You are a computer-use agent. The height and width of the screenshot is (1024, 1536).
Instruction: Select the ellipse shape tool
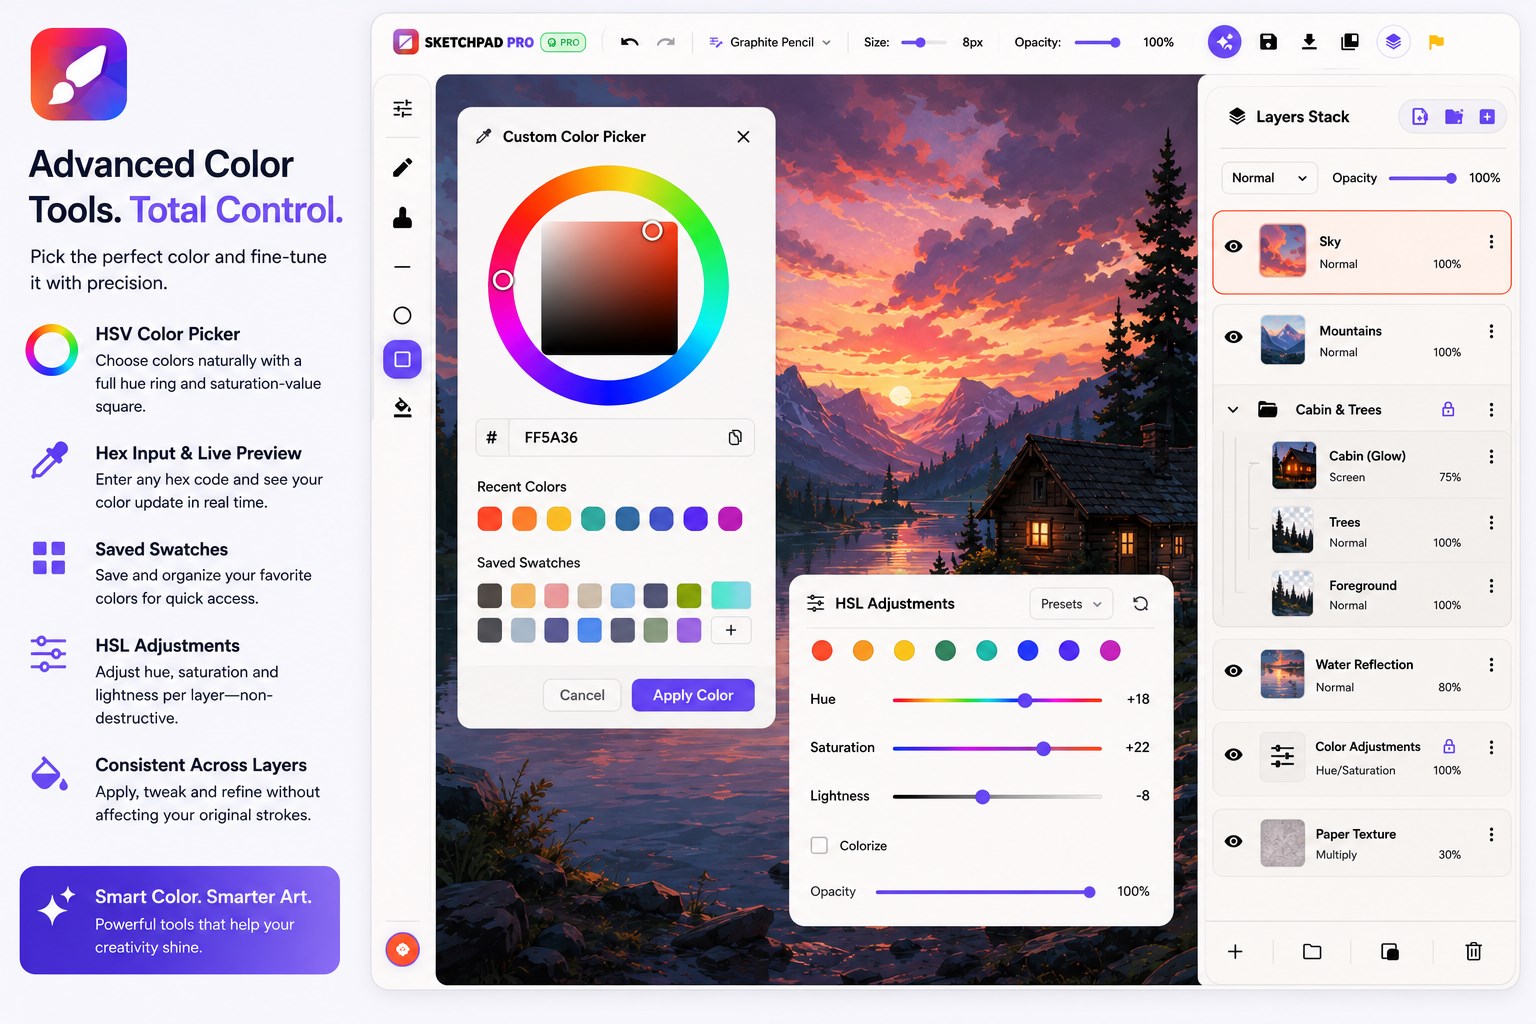[402, 316]
